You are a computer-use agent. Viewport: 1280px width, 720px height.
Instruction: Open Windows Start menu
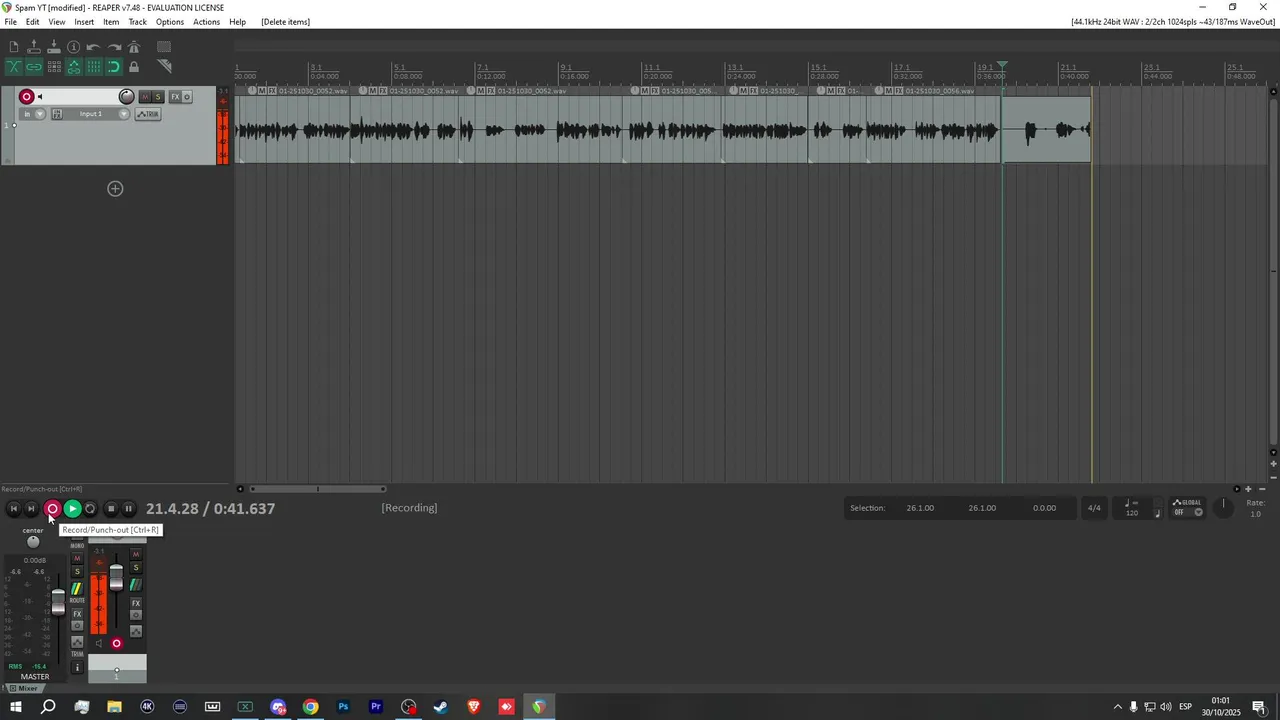pos(16,707)
